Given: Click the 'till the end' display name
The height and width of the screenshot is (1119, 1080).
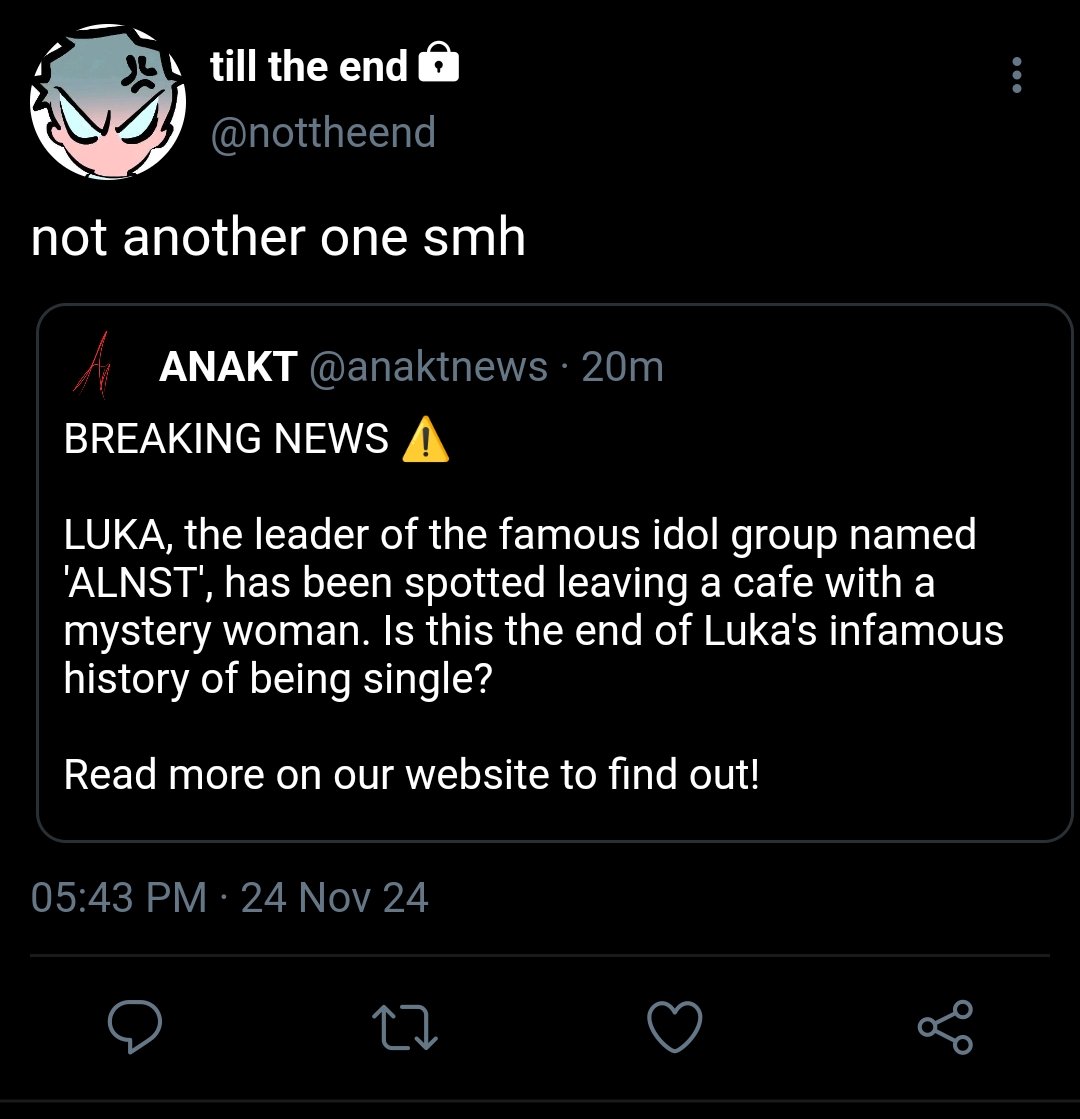Looking at the screenshot, I should (x=308, y=66).
